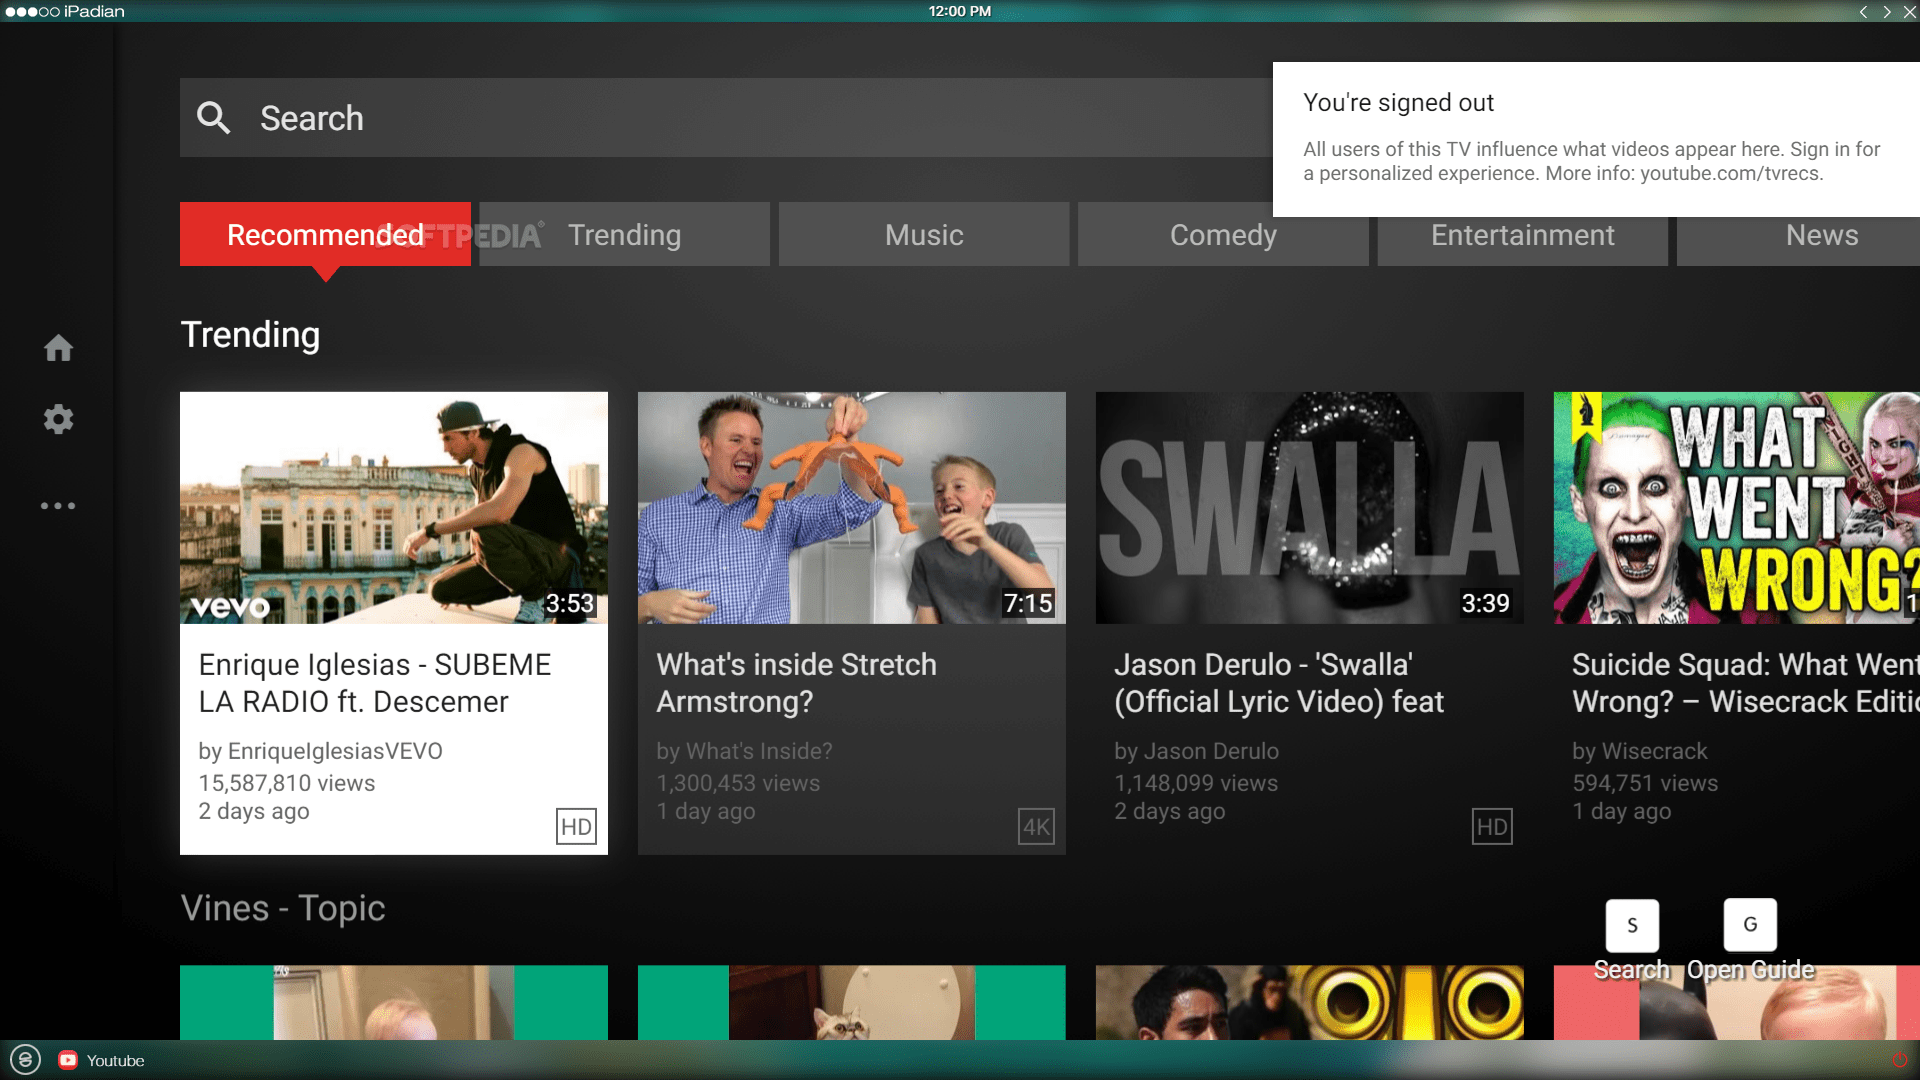Select the Recommended tab
The height and width of the screenshot is (1080, 1920).
click(325, 235)
